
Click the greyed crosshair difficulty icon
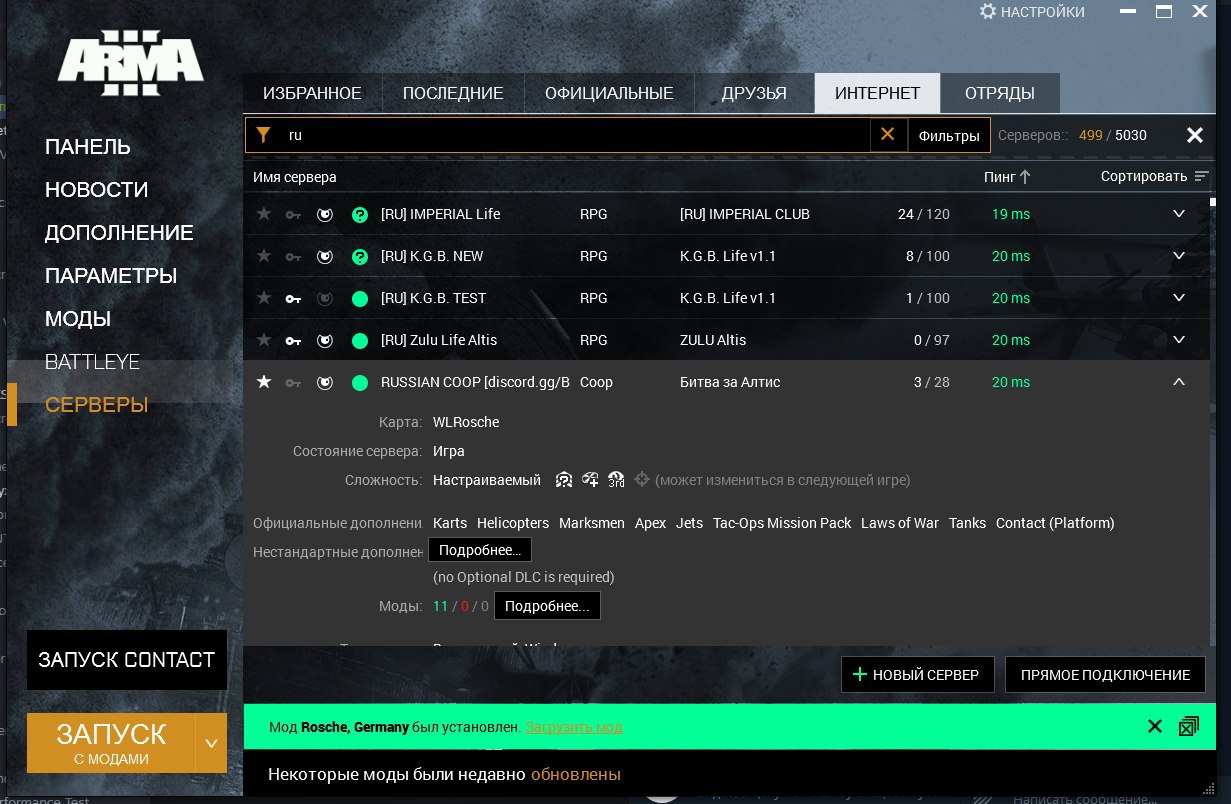[642, 480]
